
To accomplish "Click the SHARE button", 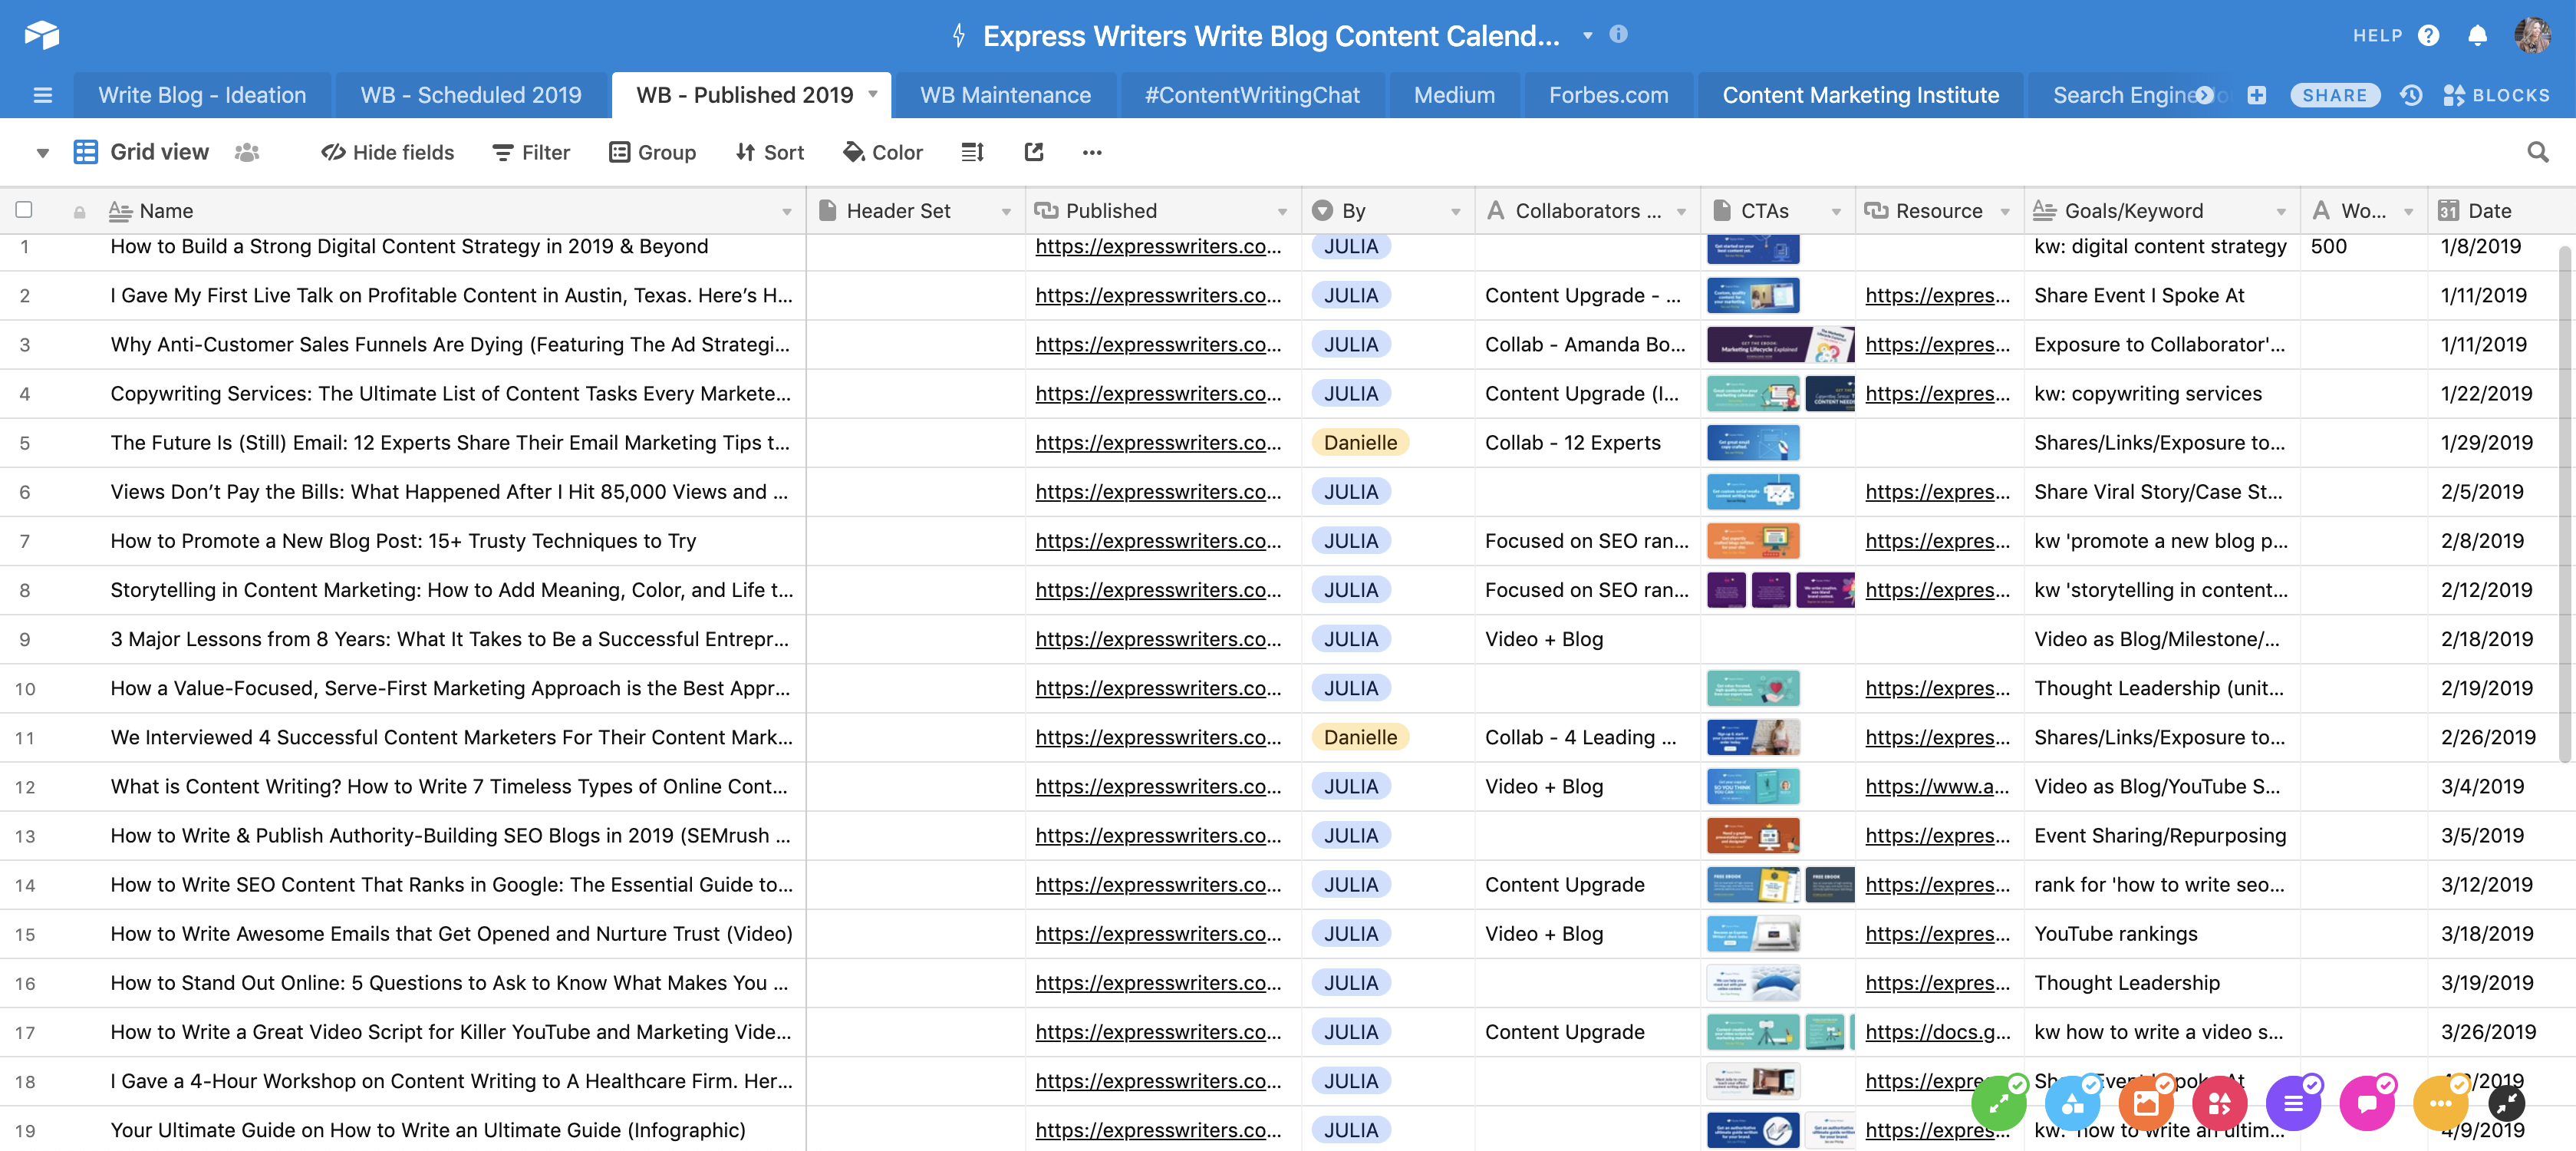I will [2334, 94].
